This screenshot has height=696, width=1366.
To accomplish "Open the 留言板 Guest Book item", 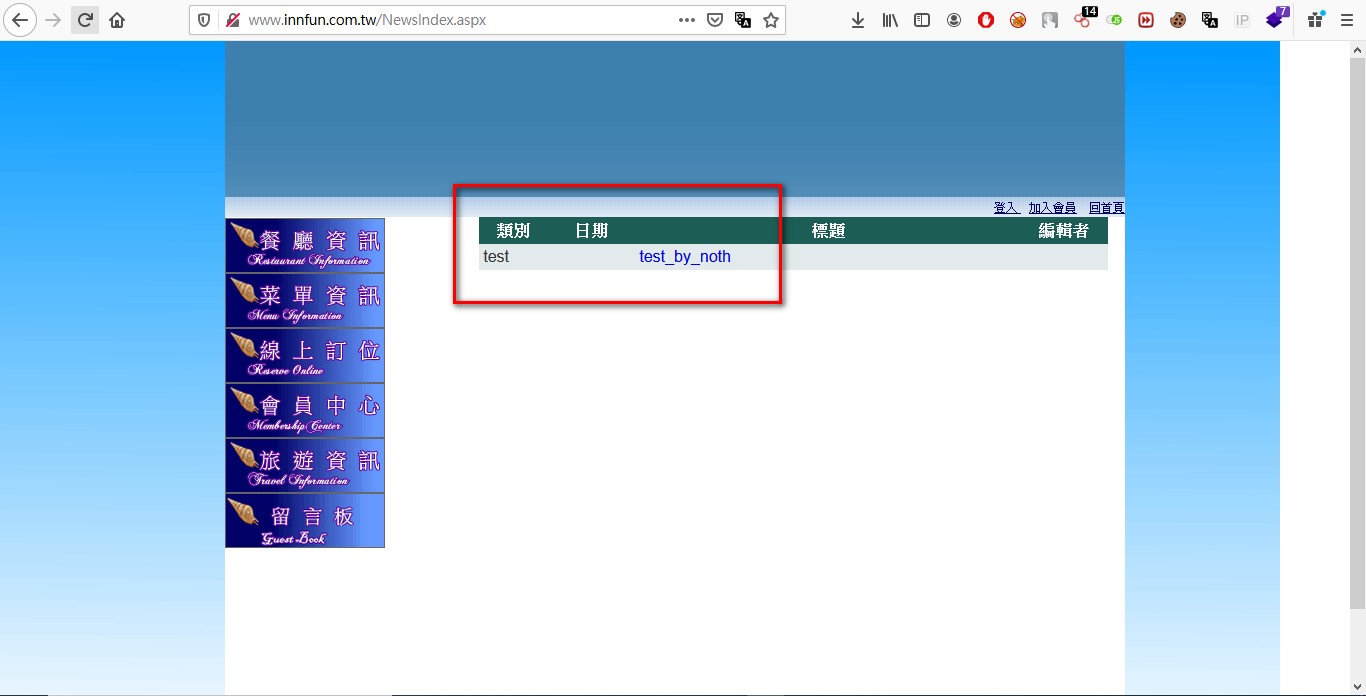I will pyautogui.click(x=305, y=520).
